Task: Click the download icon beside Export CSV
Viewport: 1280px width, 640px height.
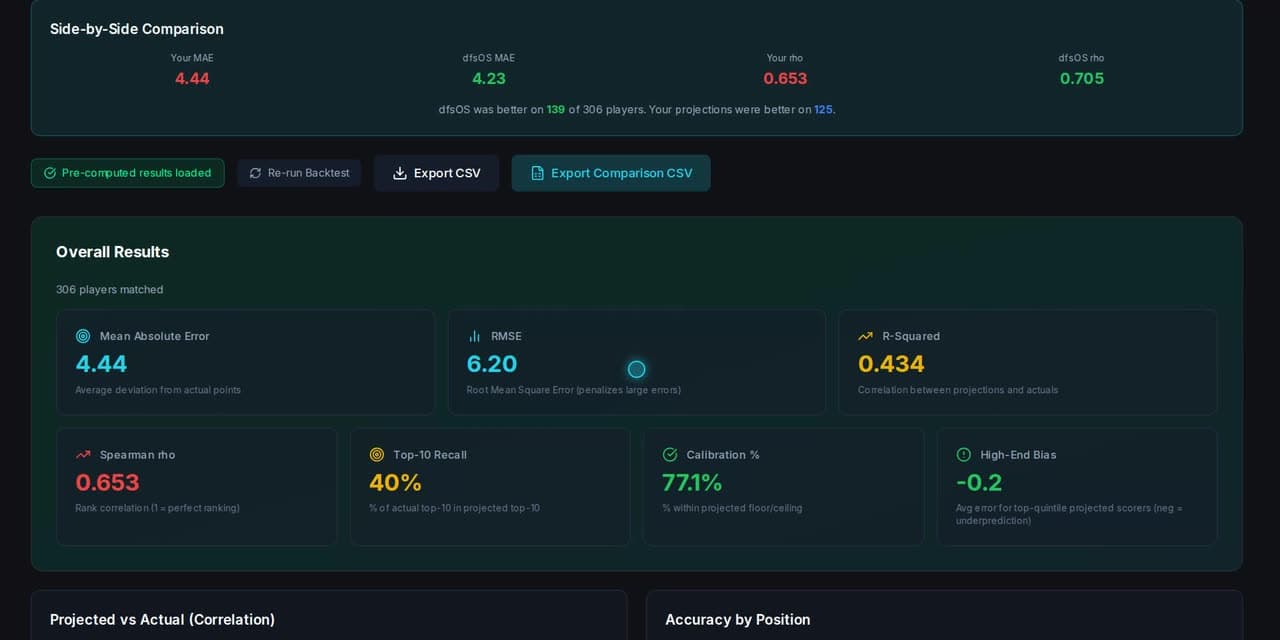Action: tap(400, 173)
